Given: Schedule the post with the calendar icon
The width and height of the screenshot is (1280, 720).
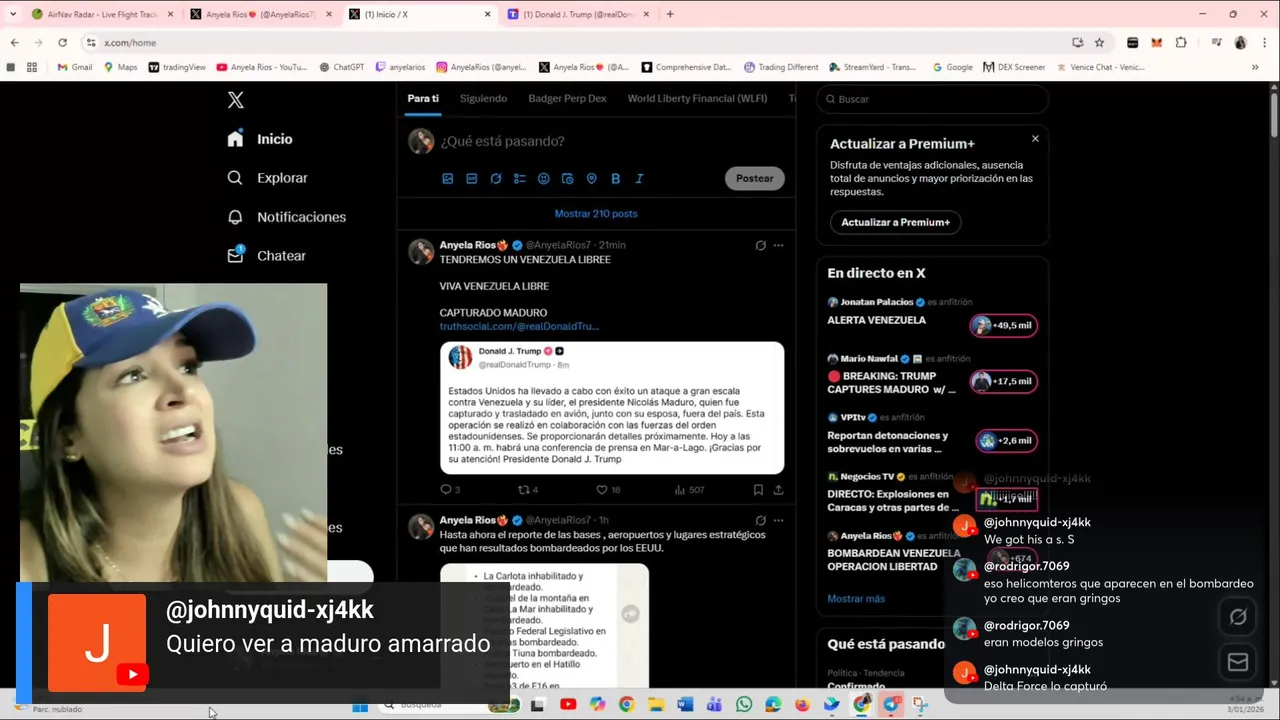Looking at the screenshot, I should click(x=568, y=178).
